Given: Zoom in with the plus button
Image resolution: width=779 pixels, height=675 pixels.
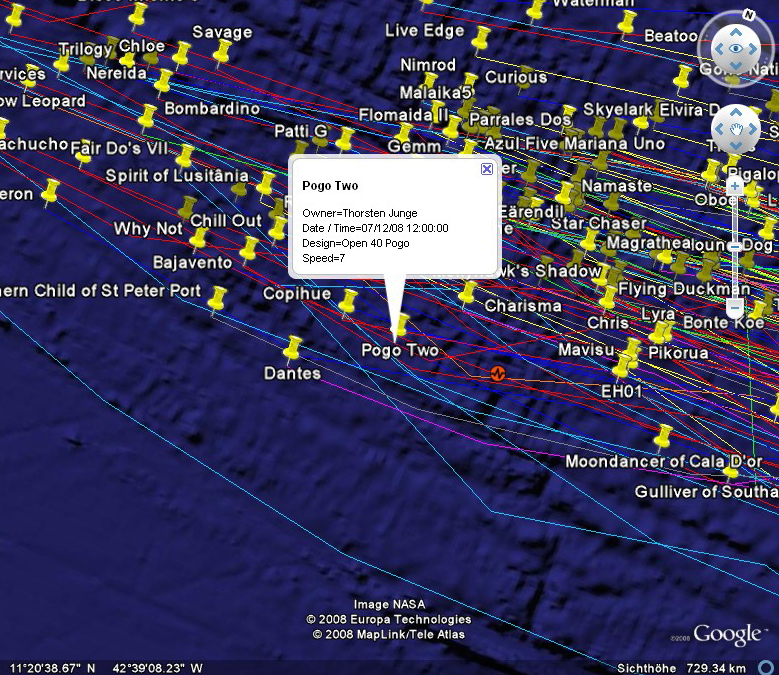Looking at the screenshot, I should click(735, 186).
